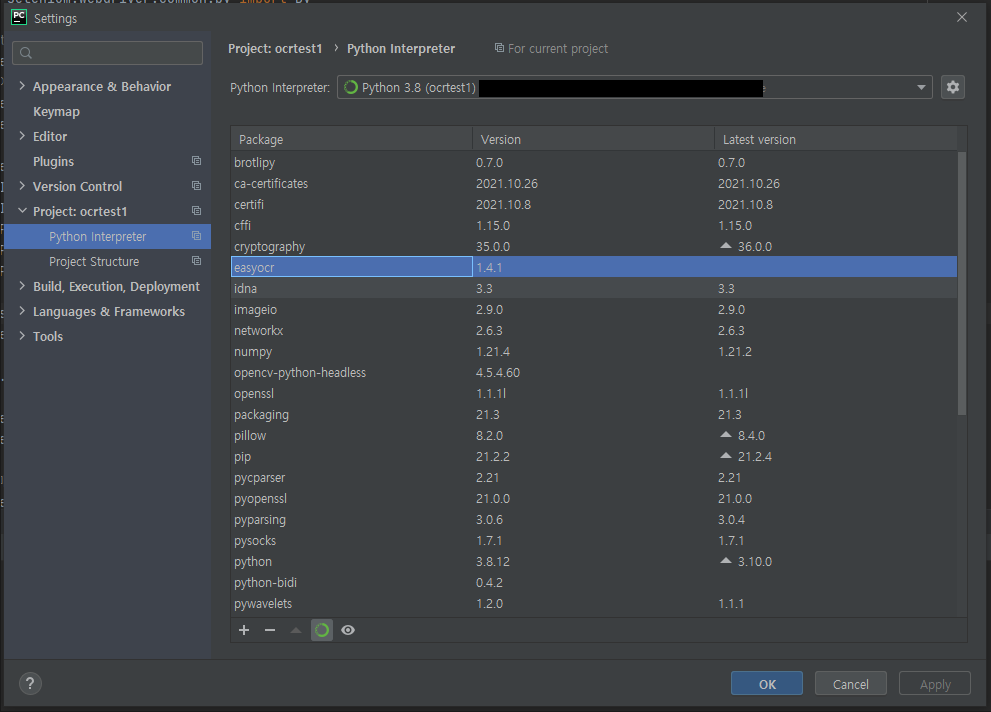Viewport: 991px width, 712px height.
Task: Expand the Editor section
Action: 22,135
